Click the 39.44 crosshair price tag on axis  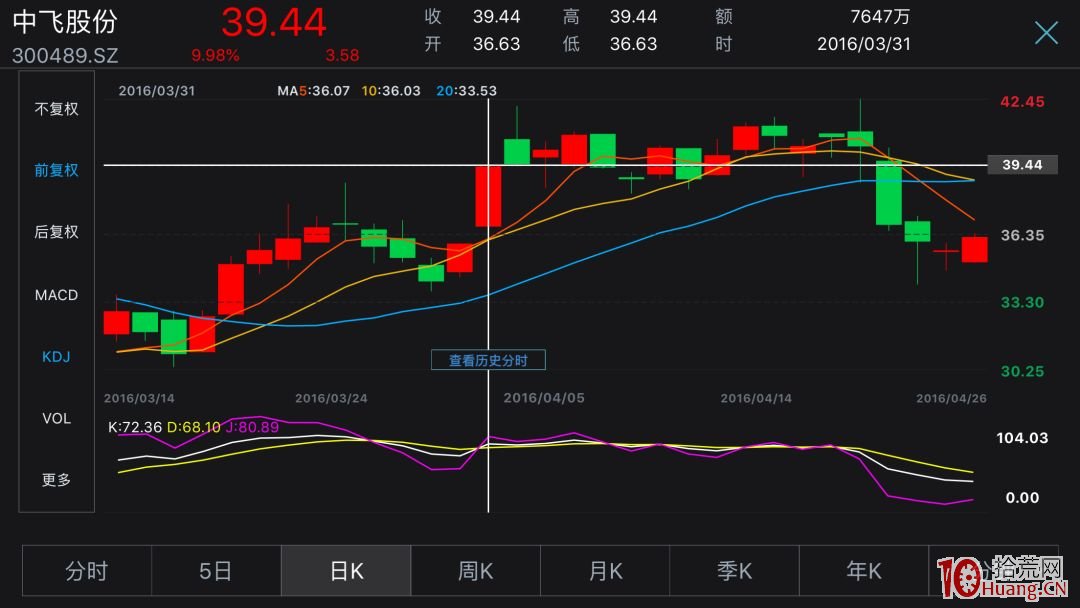[x=1021, y=165]
